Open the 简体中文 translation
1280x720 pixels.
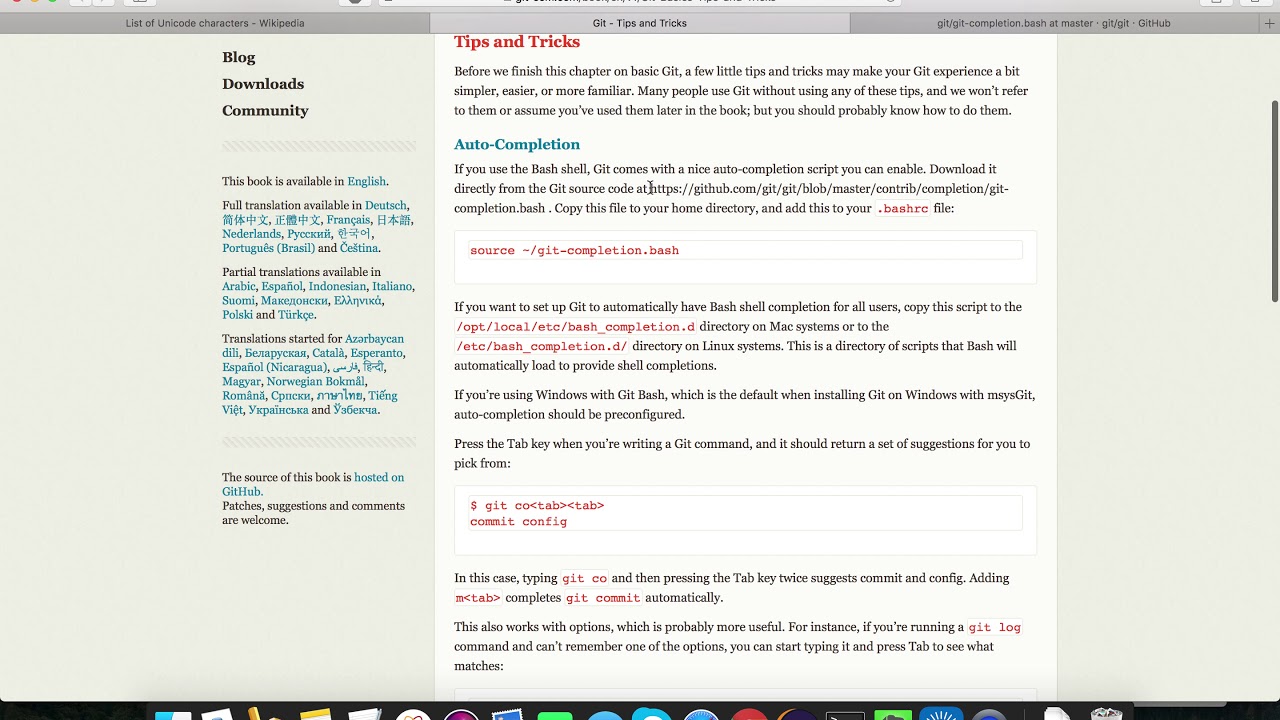click(245, 220)
